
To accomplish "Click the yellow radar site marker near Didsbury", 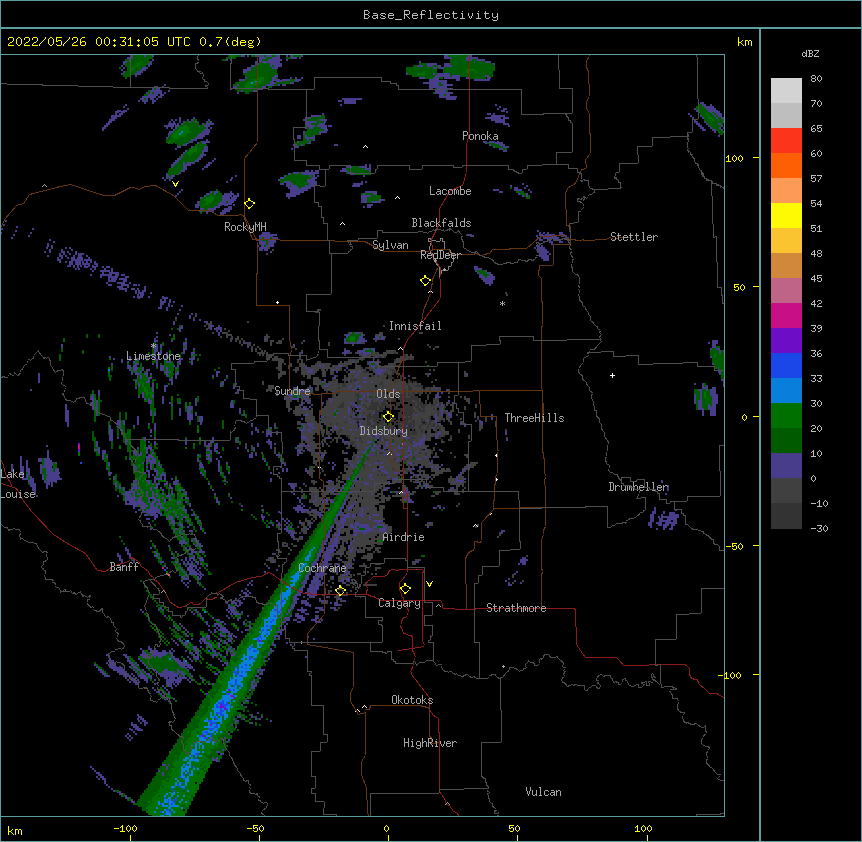I will point(388,417).
